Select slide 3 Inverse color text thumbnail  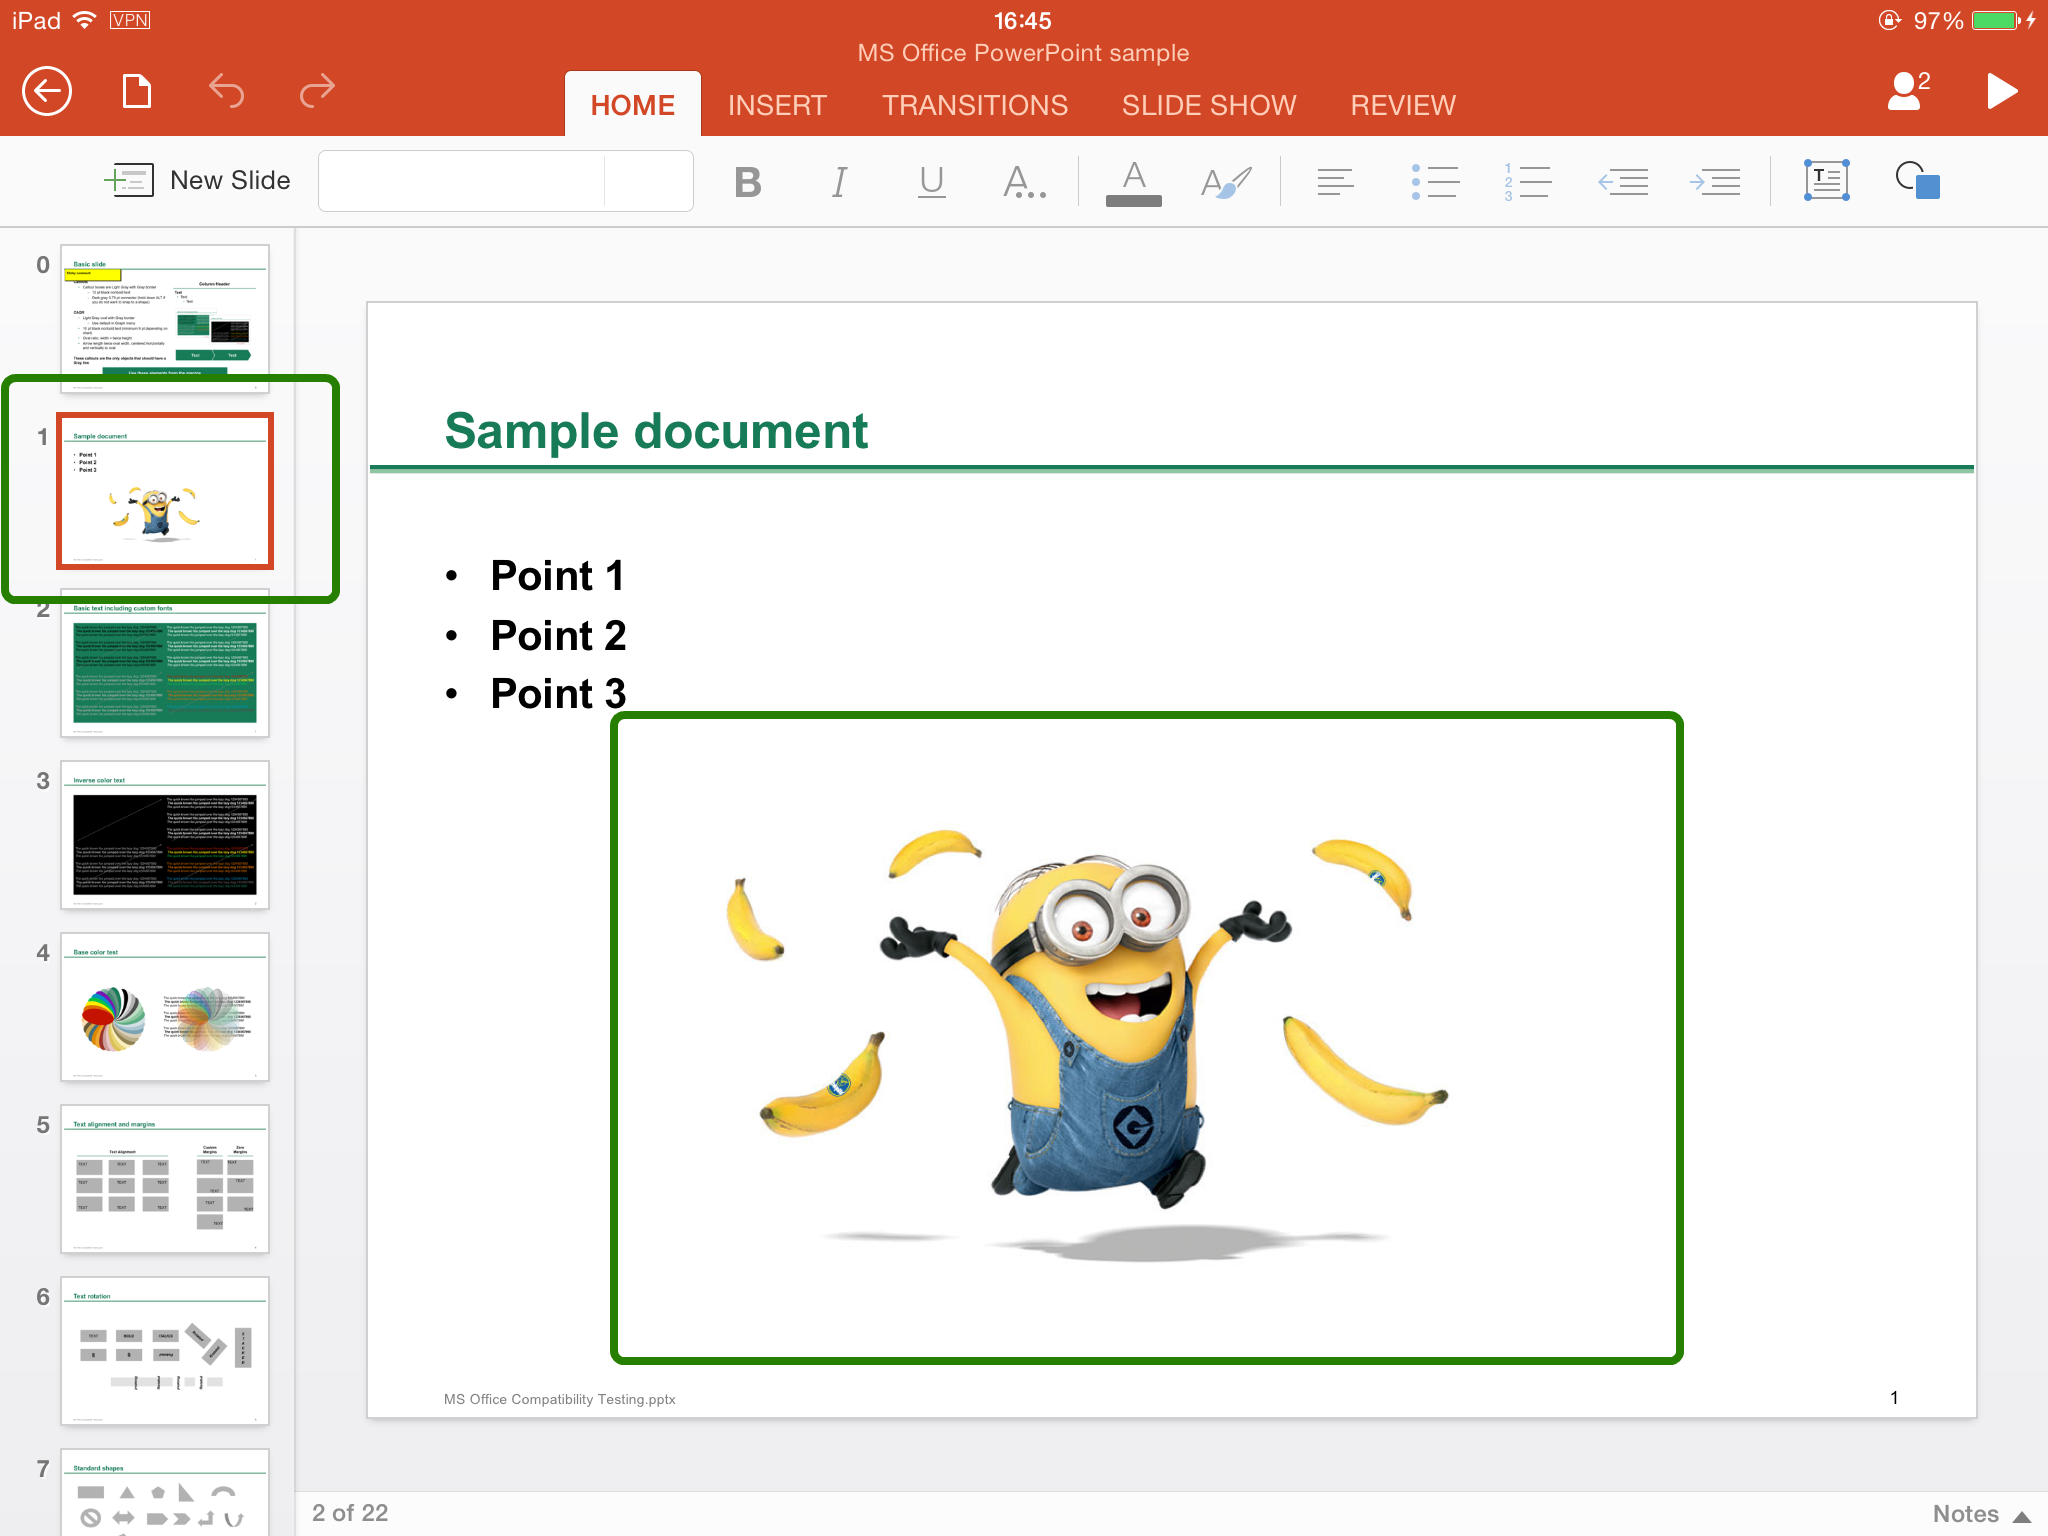[165, 835]
